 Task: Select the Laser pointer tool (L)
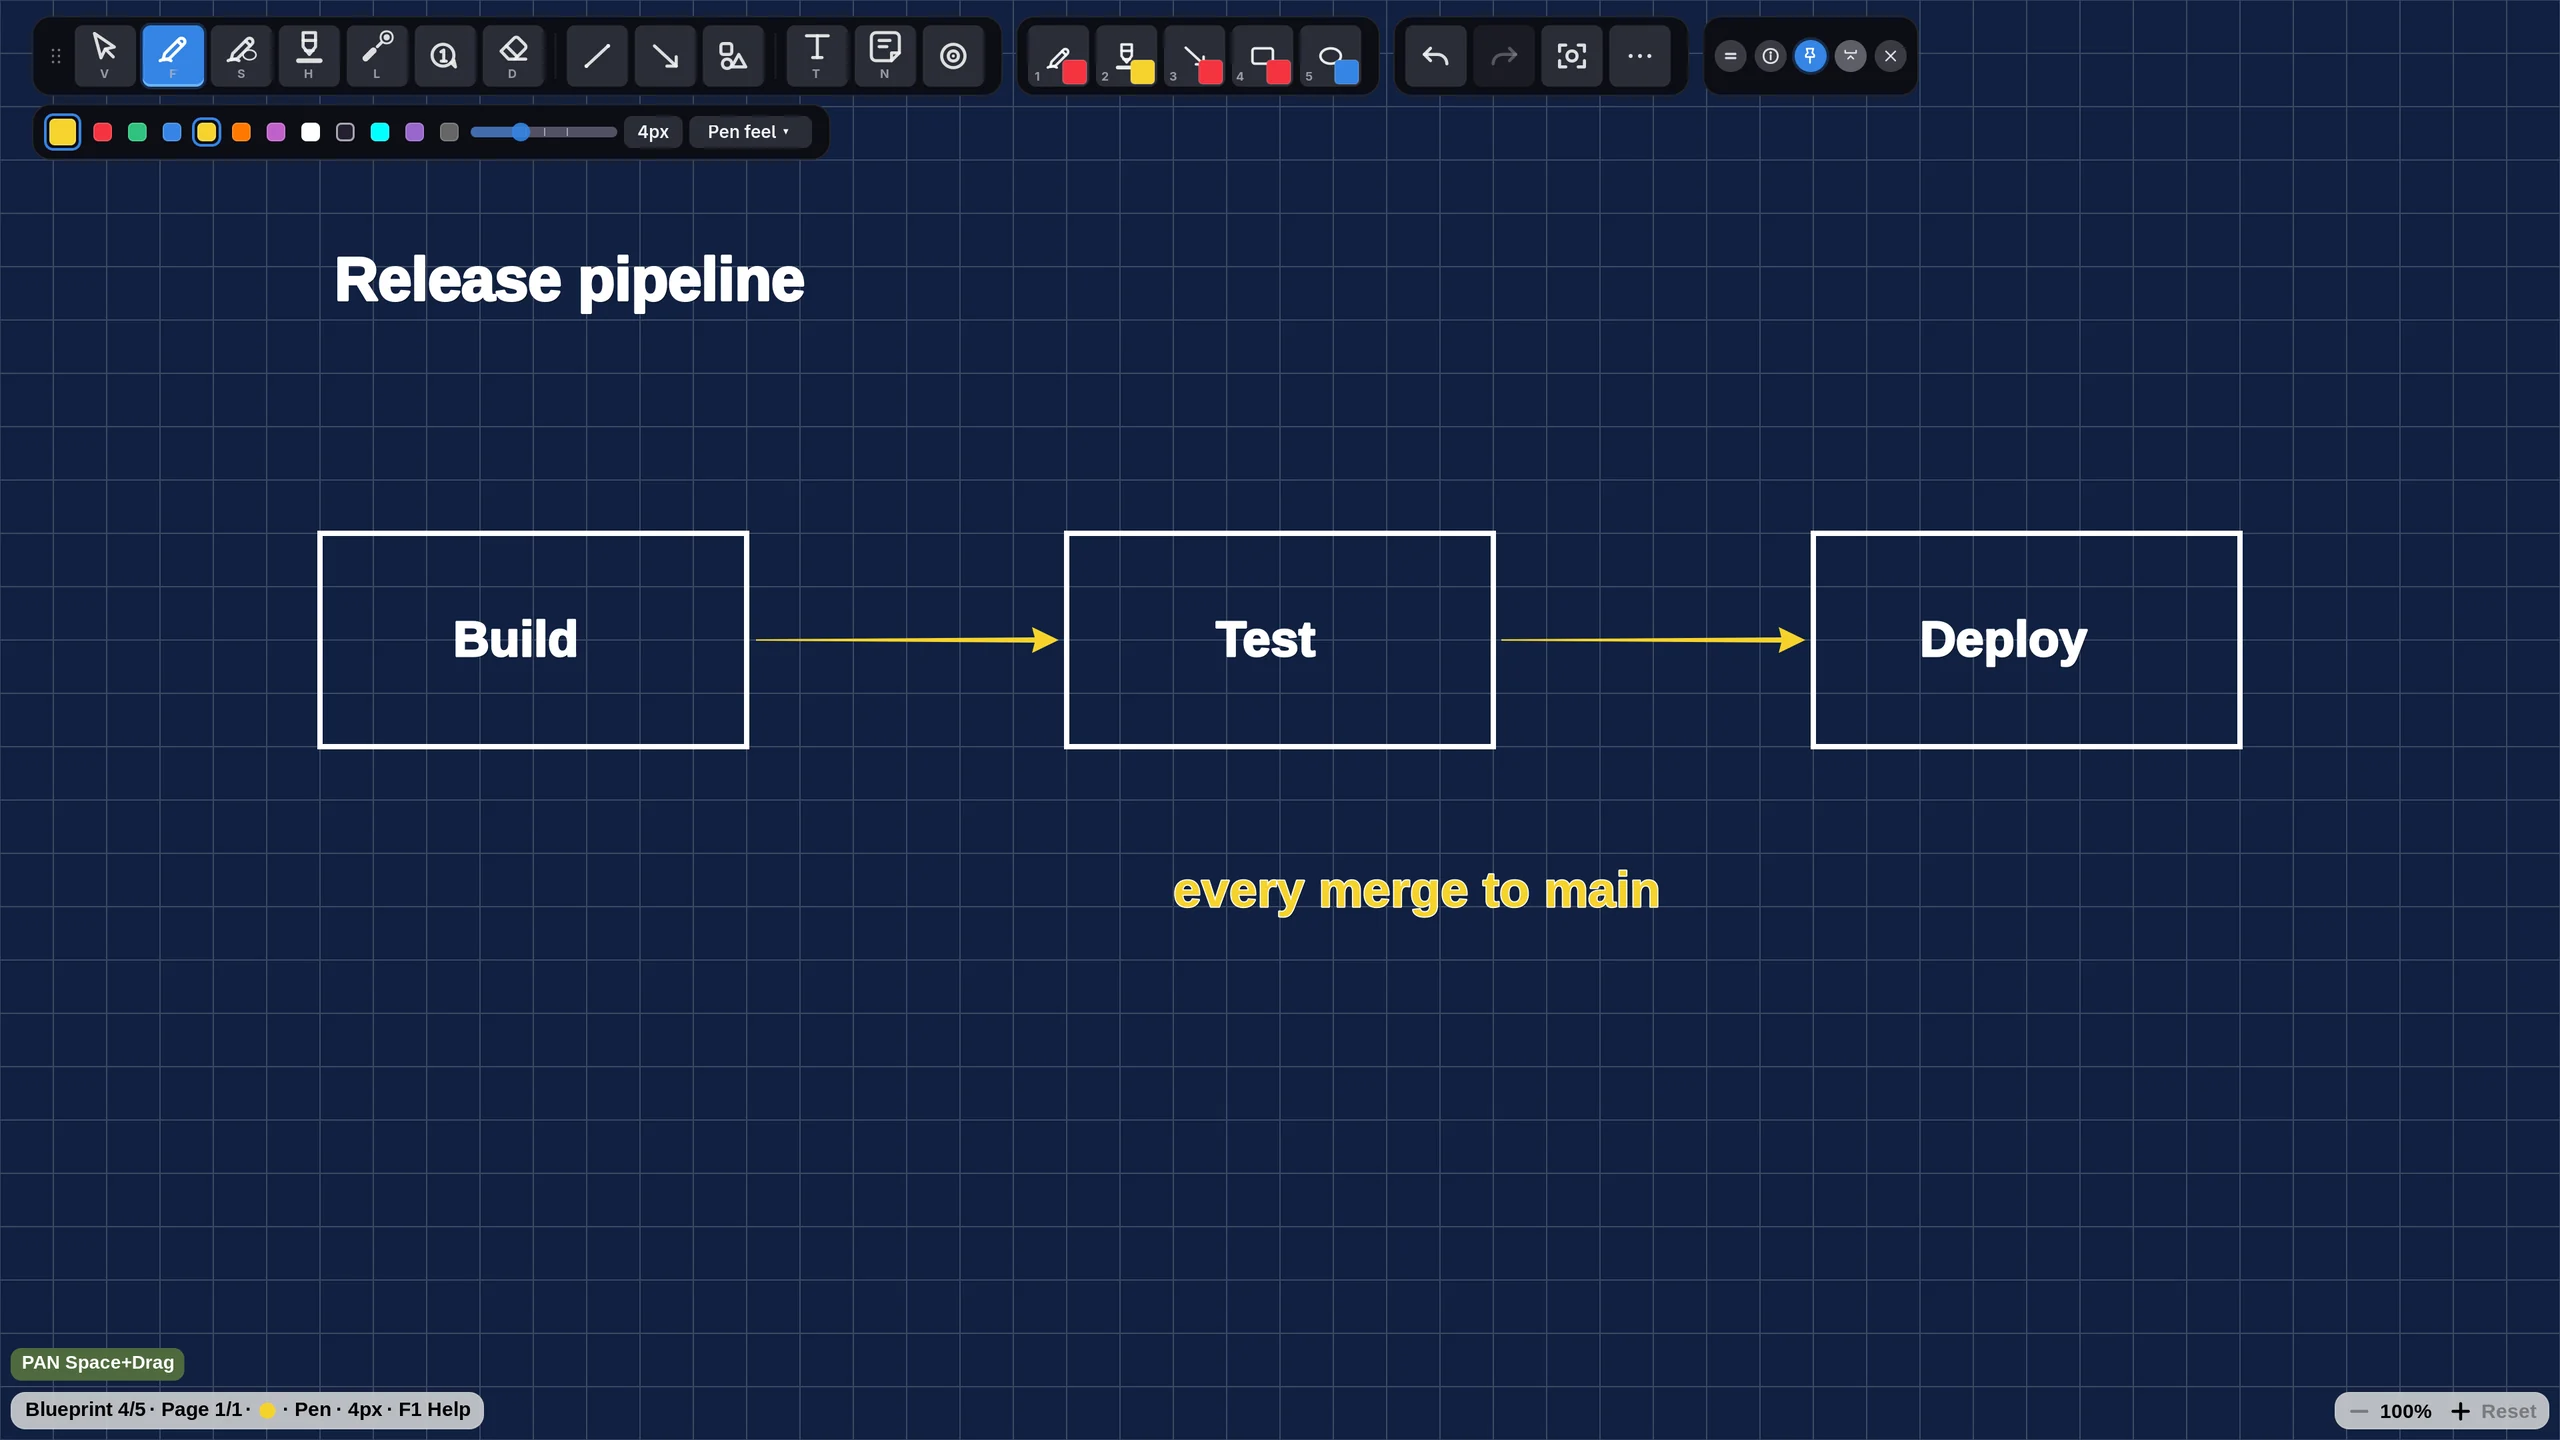point(377,56)
